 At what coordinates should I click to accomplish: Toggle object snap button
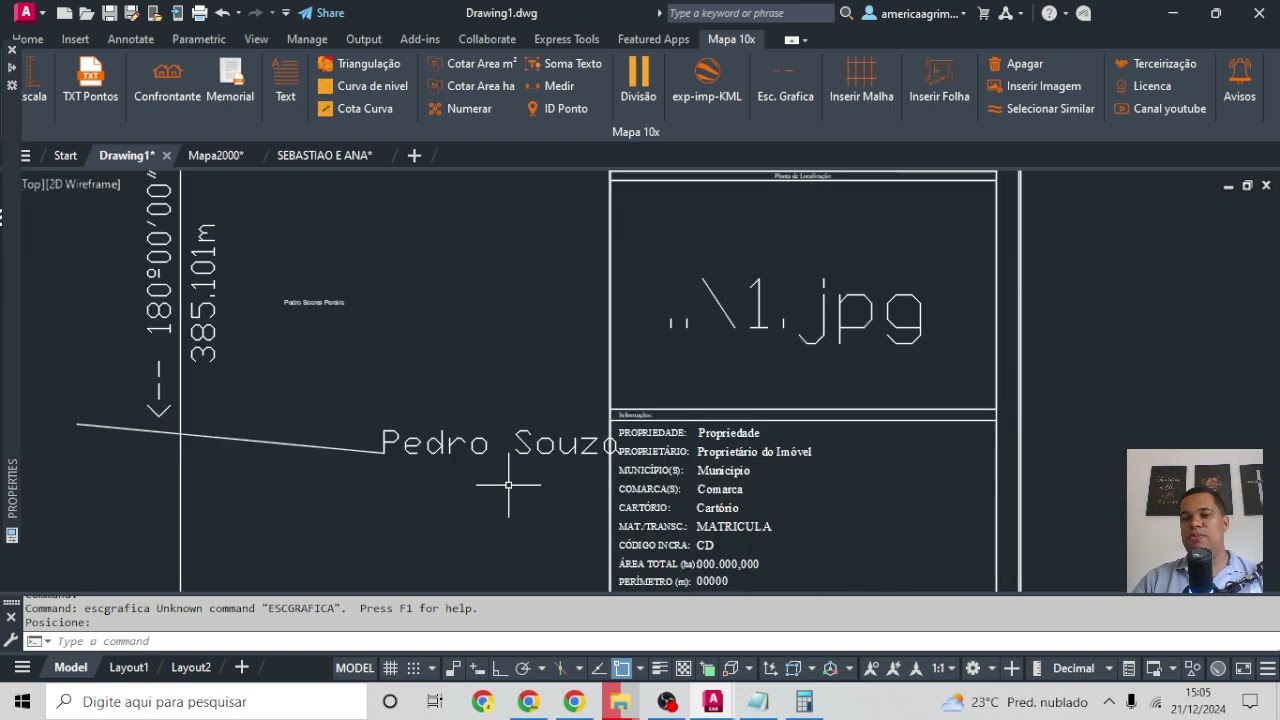click(x=622, y=668)
